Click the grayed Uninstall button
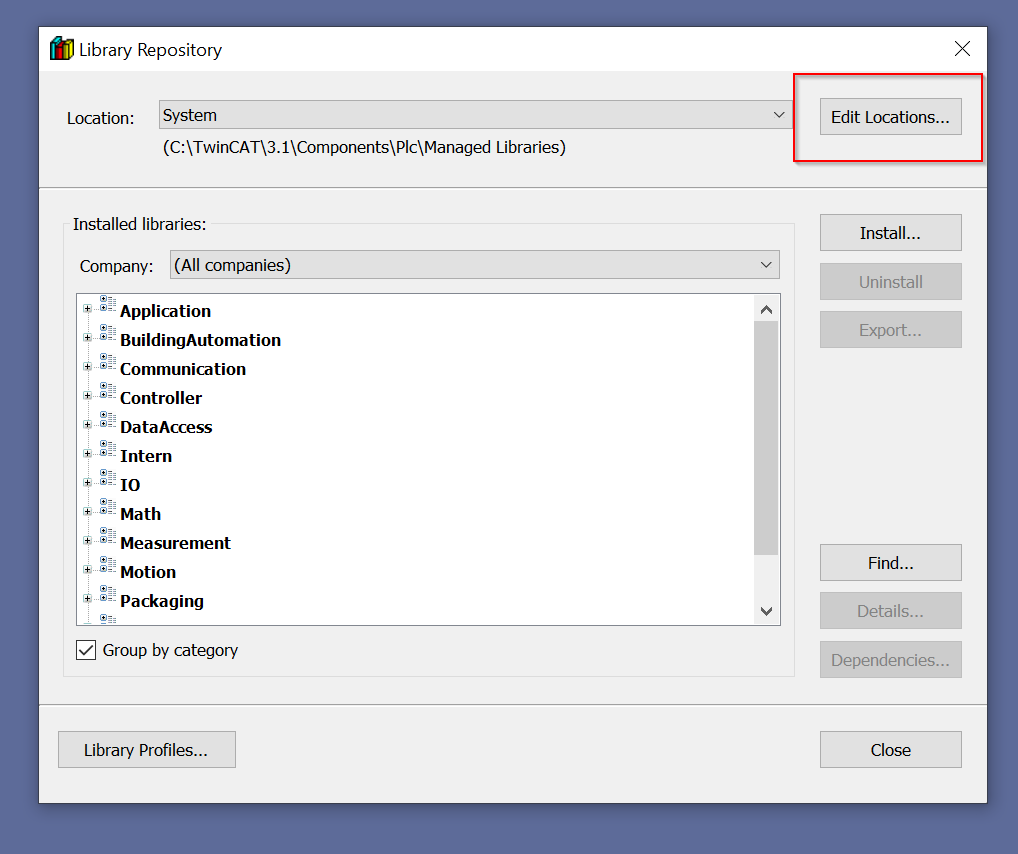Image resolution: width=1018 pixels, height=854 pixels. click(890, 282)
